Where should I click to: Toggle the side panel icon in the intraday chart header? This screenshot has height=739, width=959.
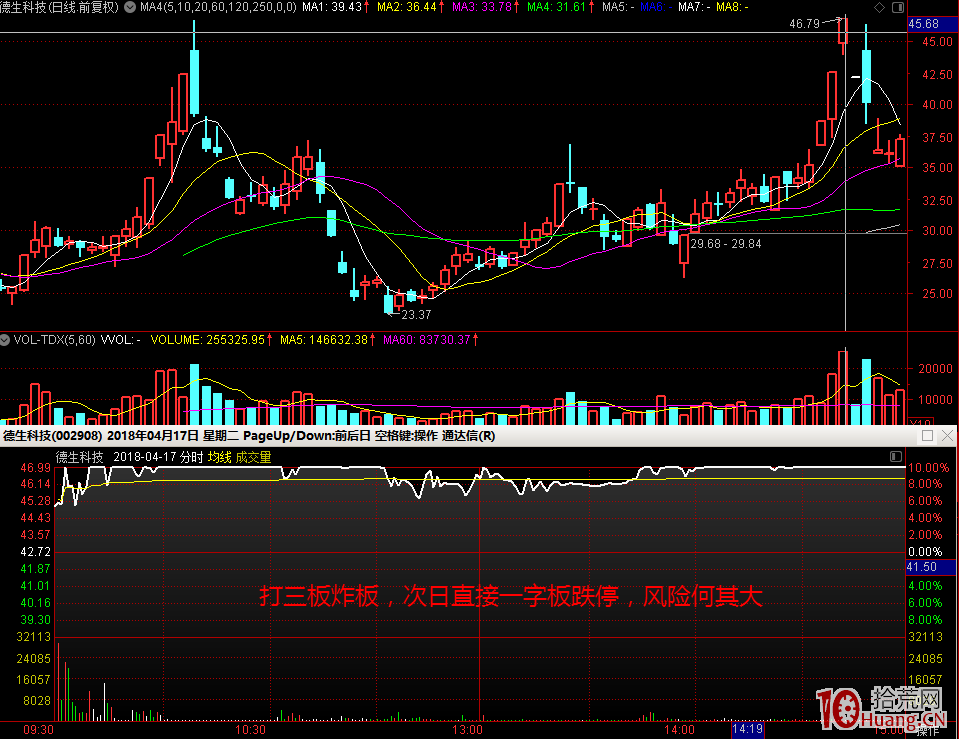coord(896,456)
